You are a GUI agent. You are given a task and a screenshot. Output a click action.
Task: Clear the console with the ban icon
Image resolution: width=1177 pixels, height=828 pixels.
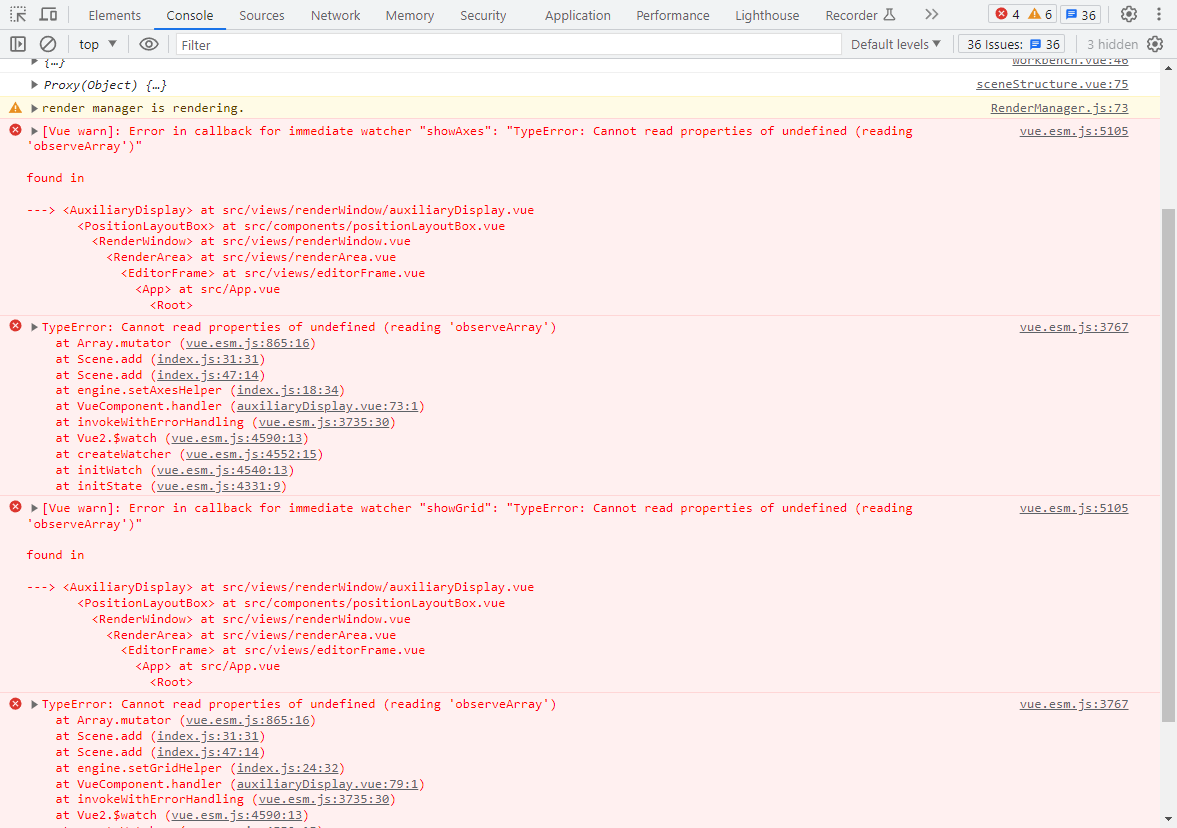coord(48,44)
